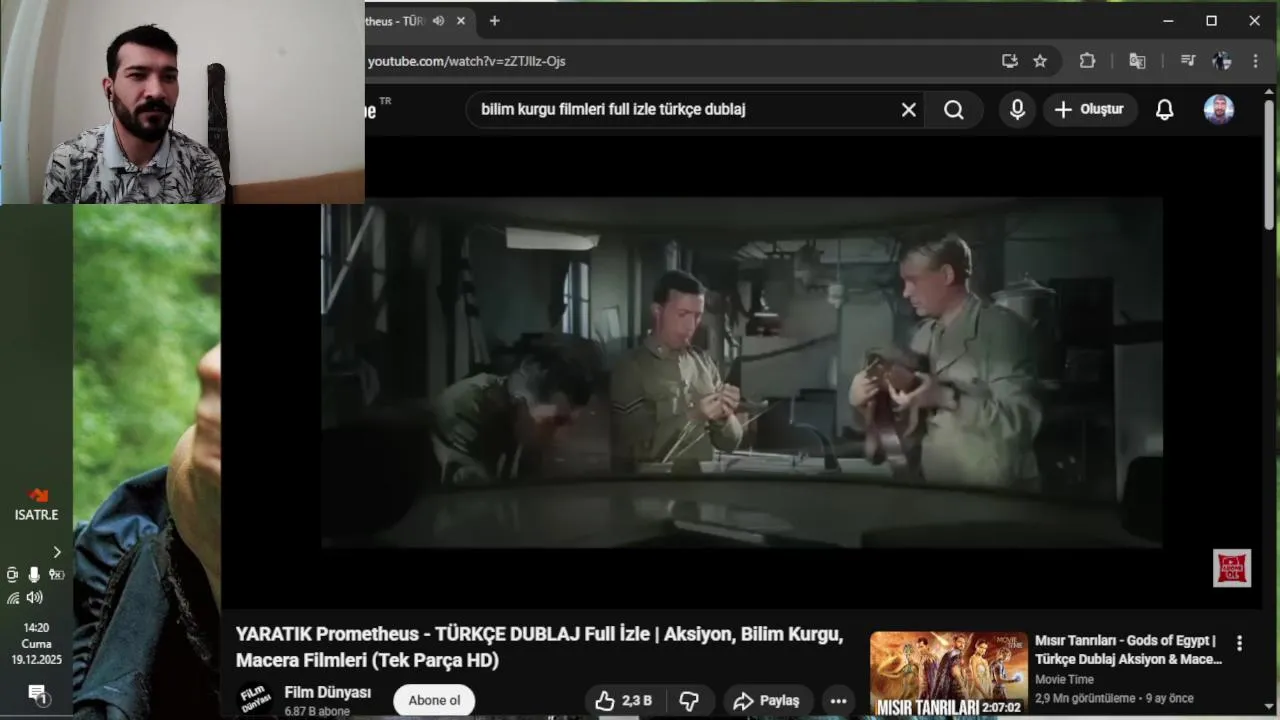Install app icon in address bar

[1010, 61]
